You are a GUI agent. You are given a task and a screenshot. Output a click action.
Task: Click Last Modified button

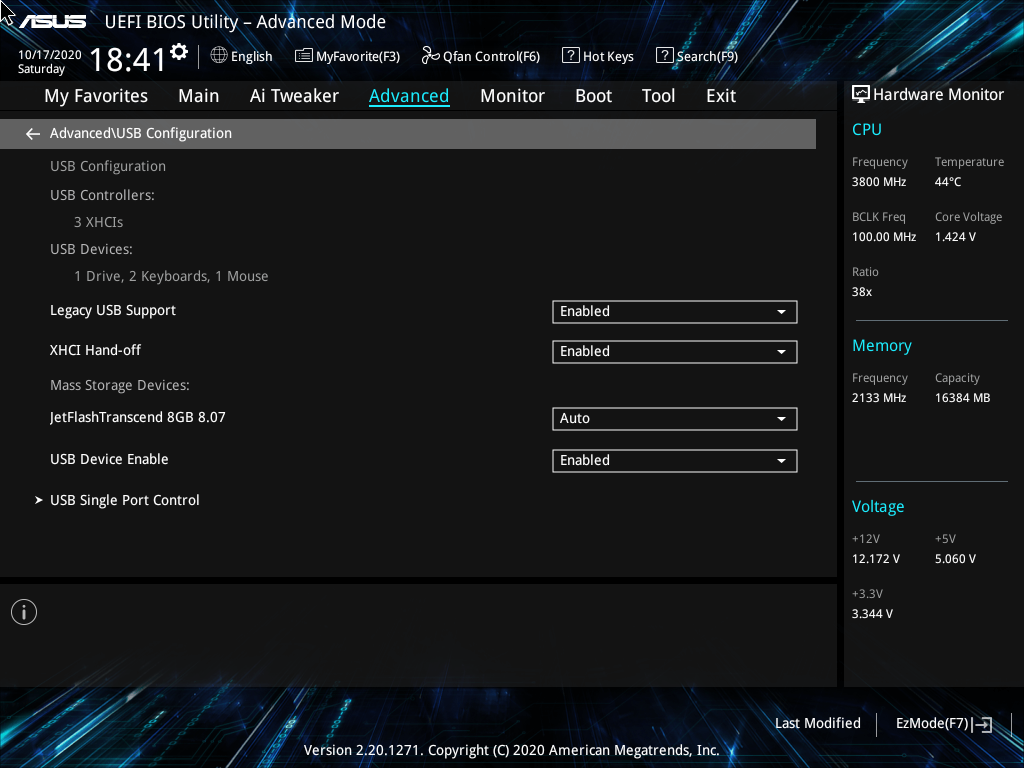coord(818,724)
